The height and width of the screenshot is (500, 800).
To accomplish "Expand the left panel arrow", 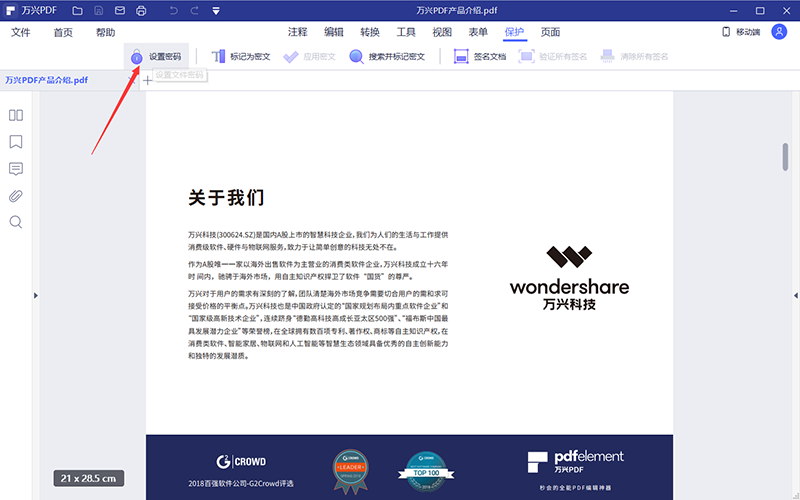I will (36, 295).
